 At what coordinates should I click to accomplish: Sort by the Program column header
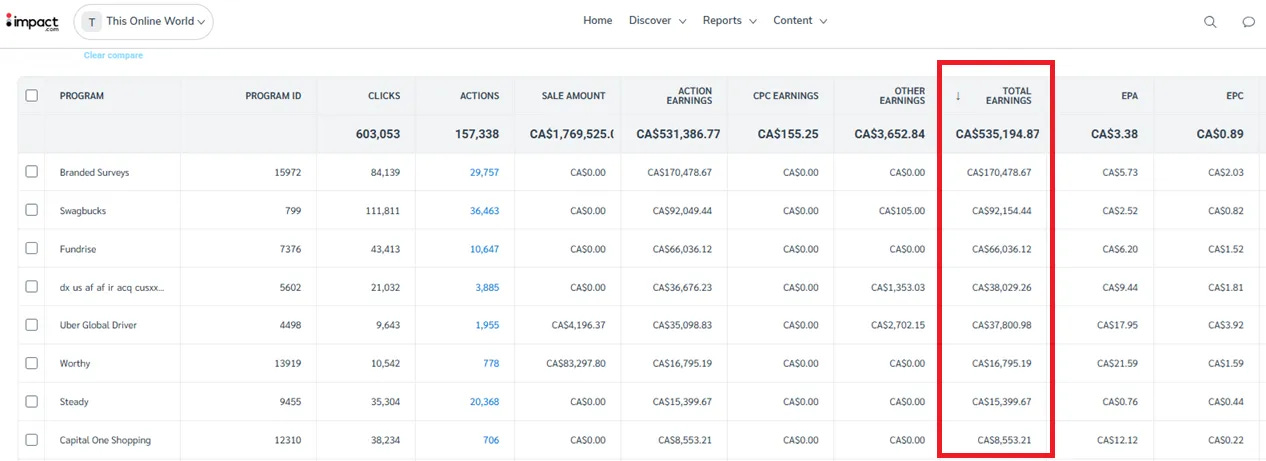tap(82, 96)
